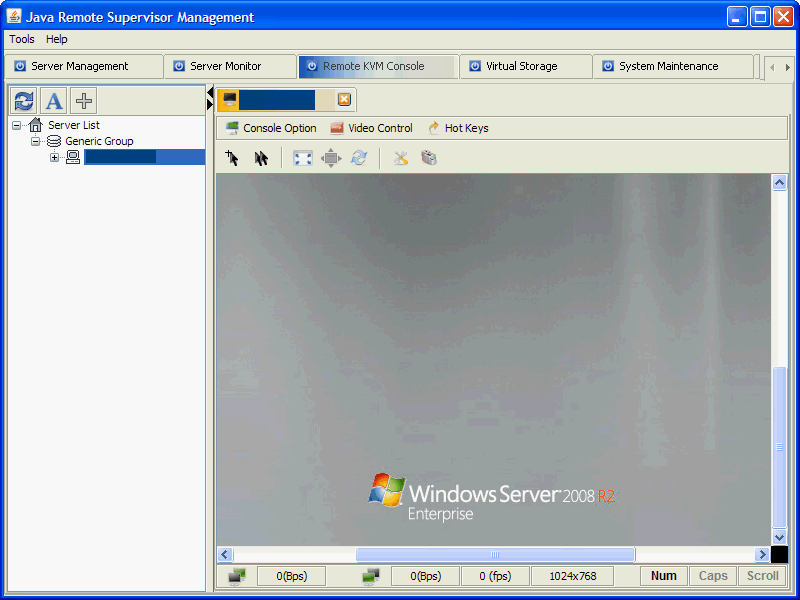The width and height of the screenshot is (800, 600).
Task: Click the Server List label
Action: 74,125
